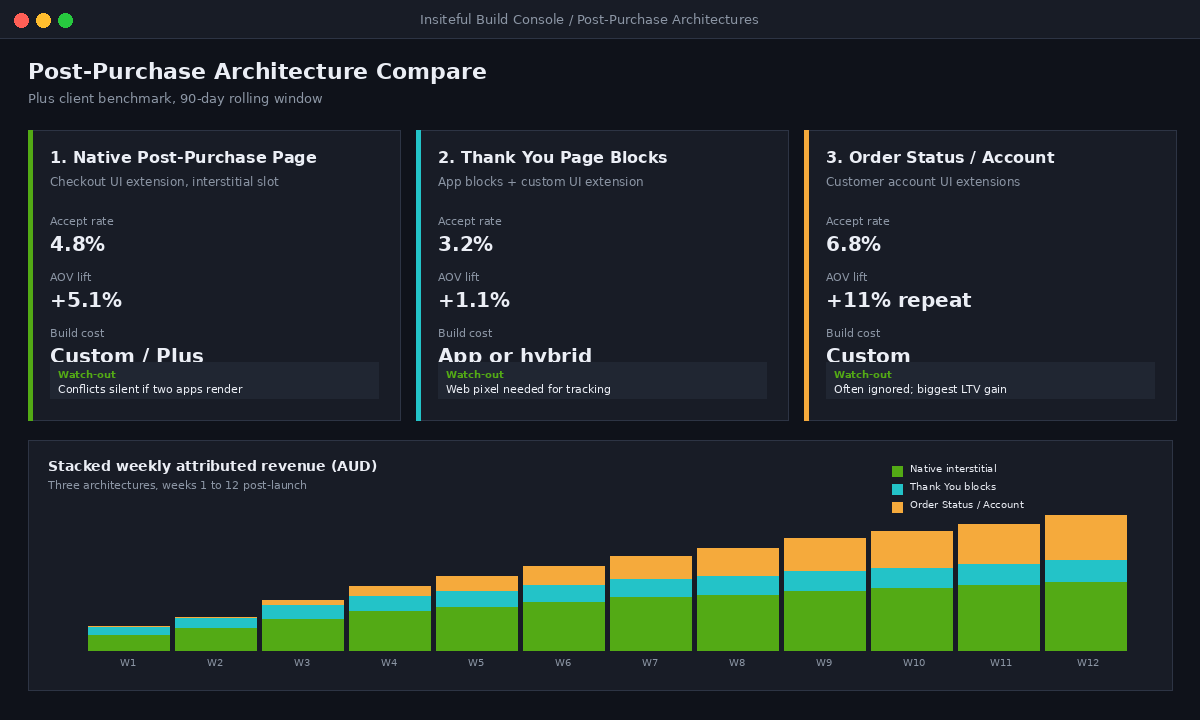The width and height of the screenshot is (1200, 720).
Task: Click the Thank You blocks legend label
Action: (953, 487)
